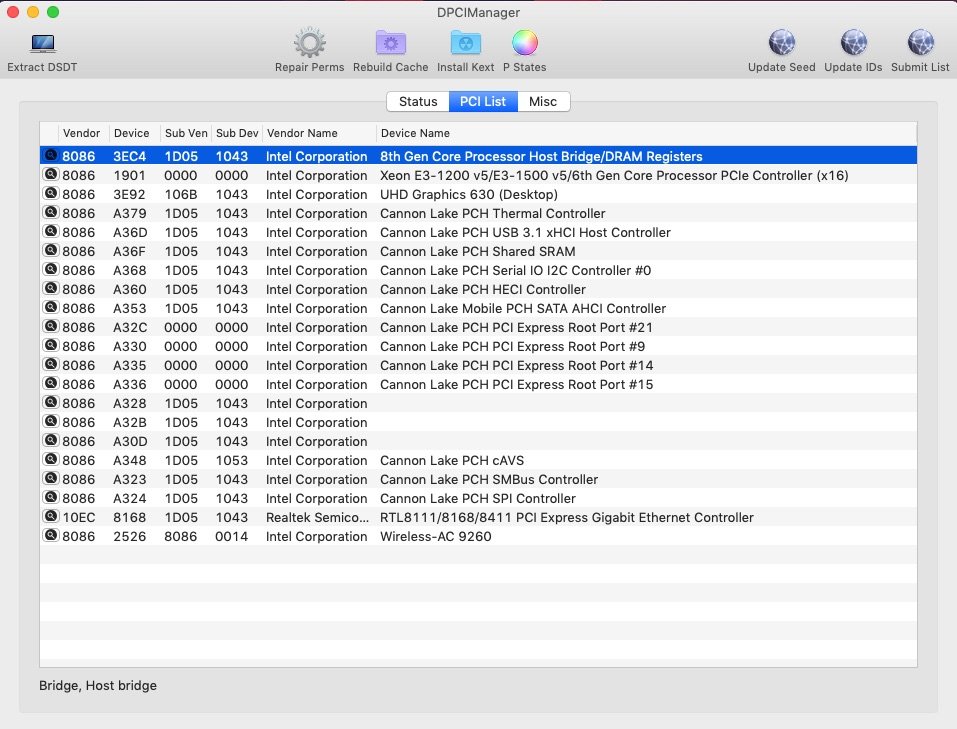Screen dimensions: 957x729
Task: Click lookup icon for device A30D row
Action: point(51,440)
